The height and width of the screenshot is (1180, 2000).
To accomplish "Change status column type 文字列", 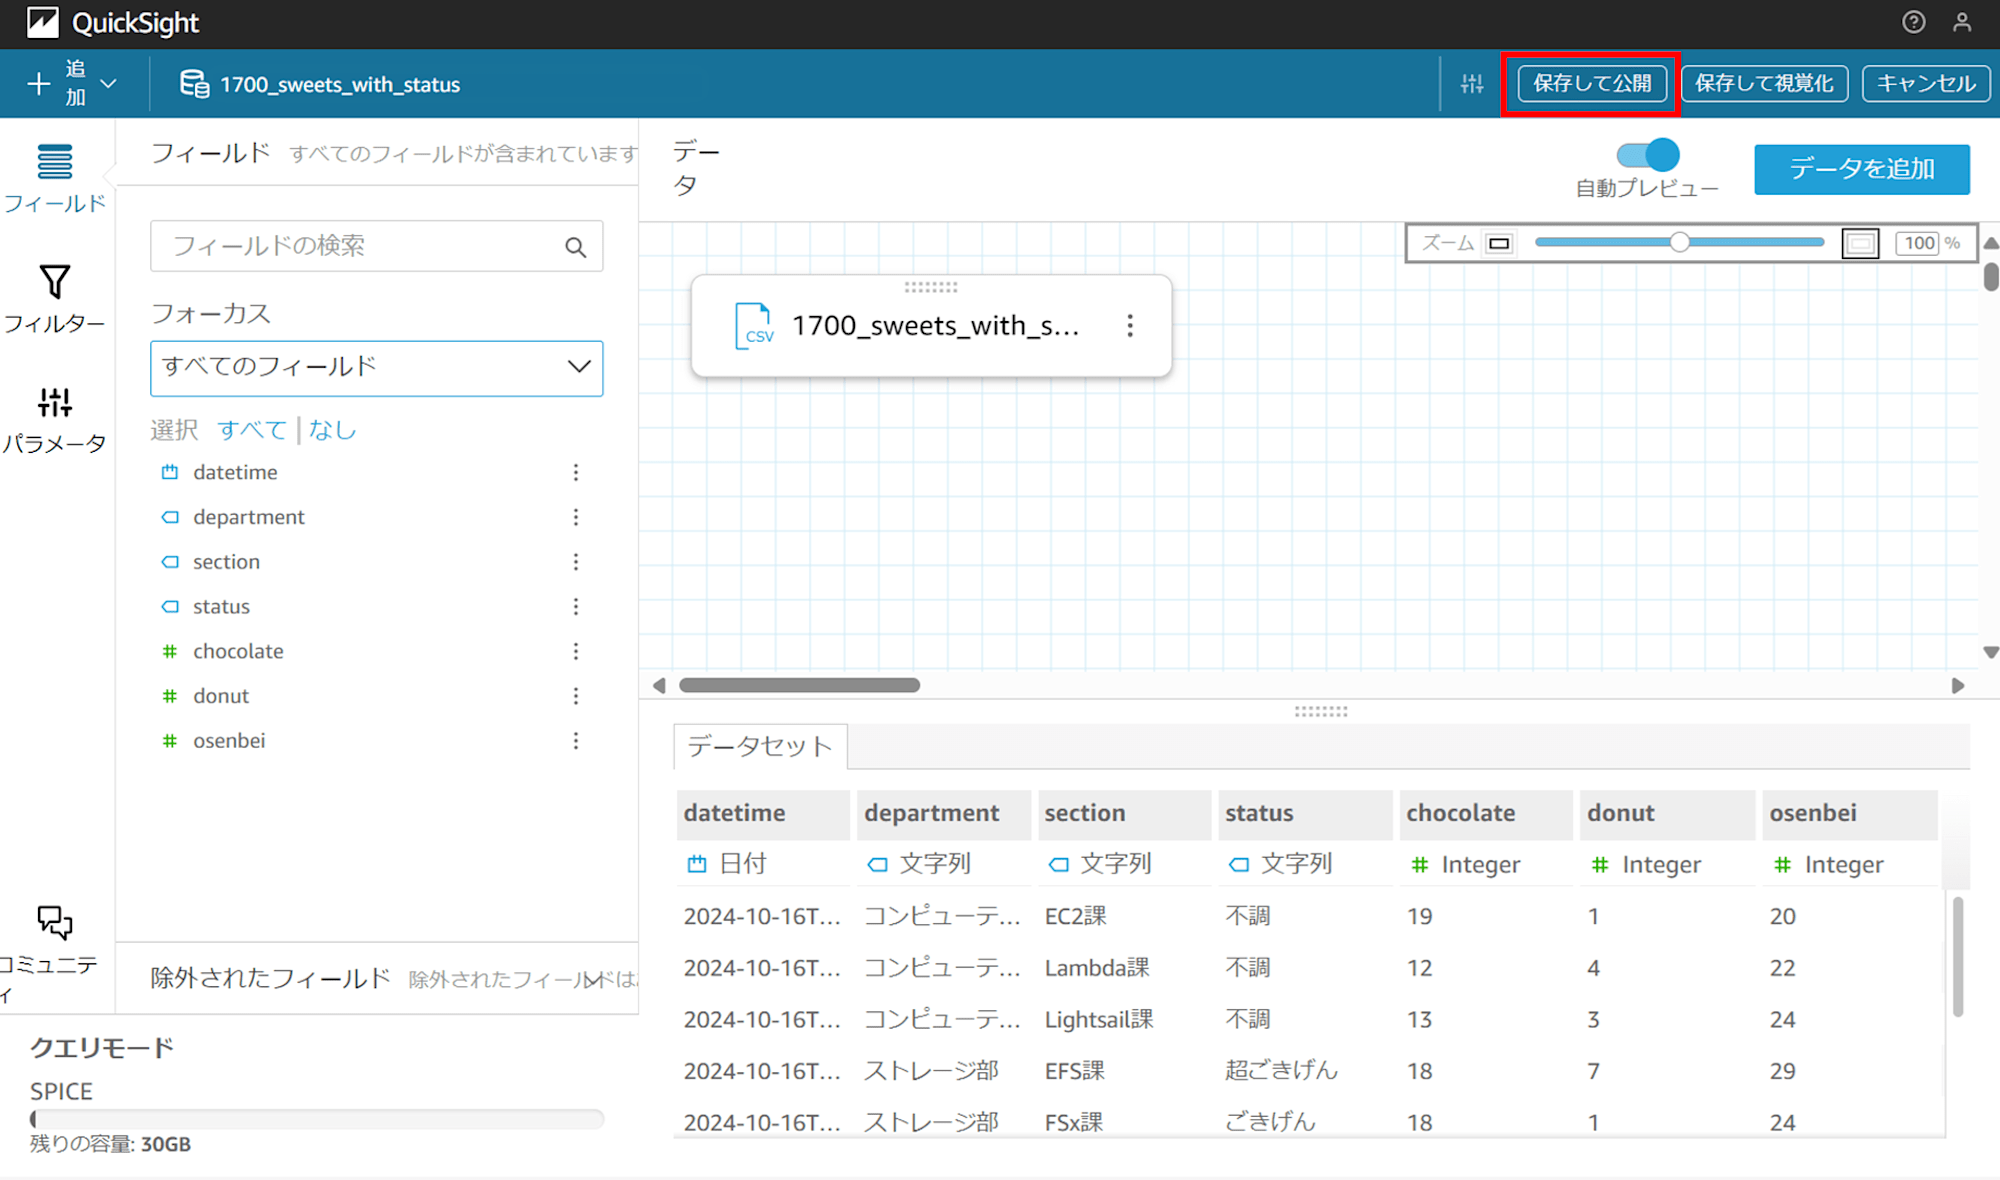I will pyautogui.click(x=1280, y=864).
